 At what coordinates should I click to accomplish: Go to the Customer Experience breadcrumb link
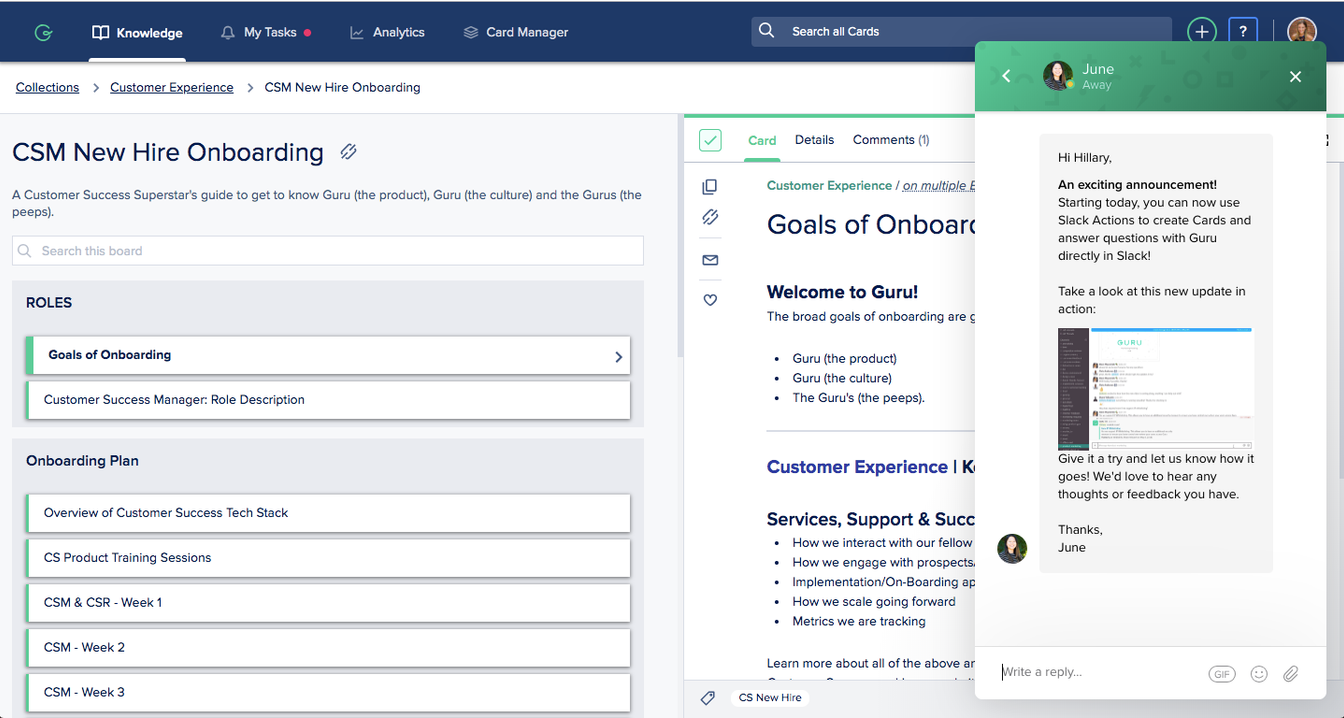tap(172, 87)
